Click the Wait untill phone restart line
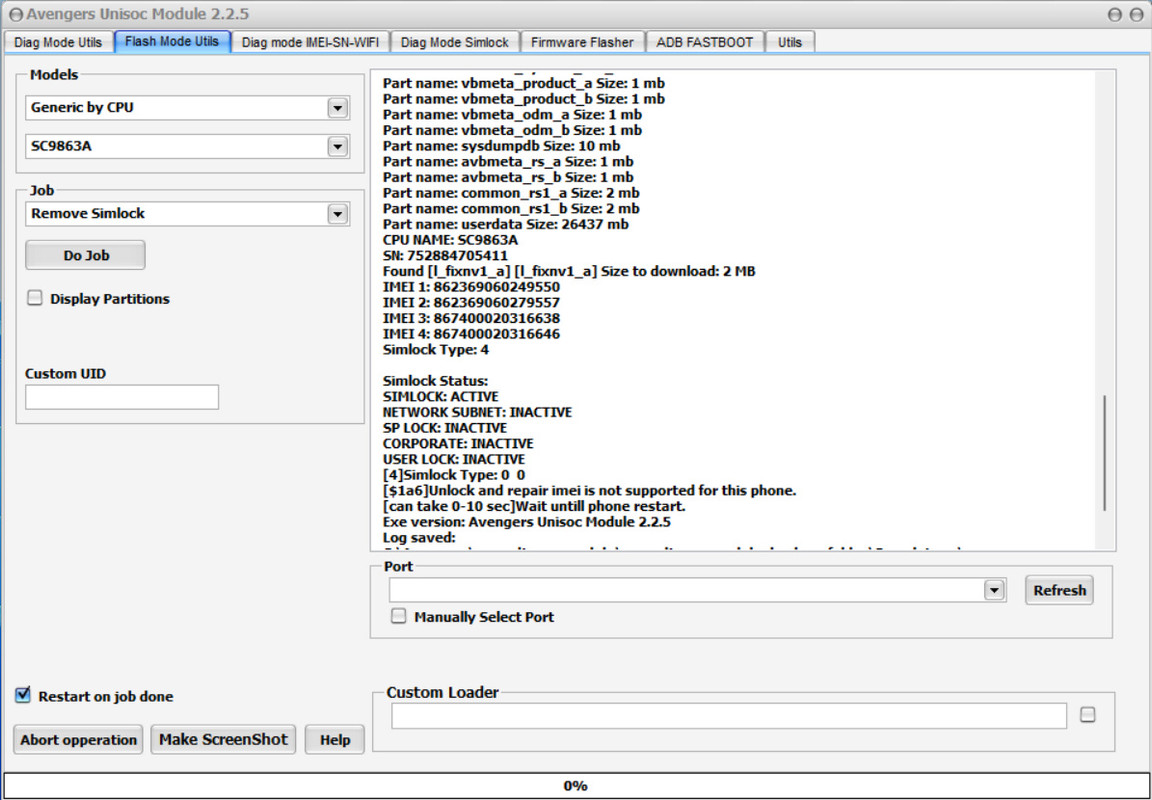Image resolution: width=1152 pixels, height=800 pixels. tap(534, 507)
